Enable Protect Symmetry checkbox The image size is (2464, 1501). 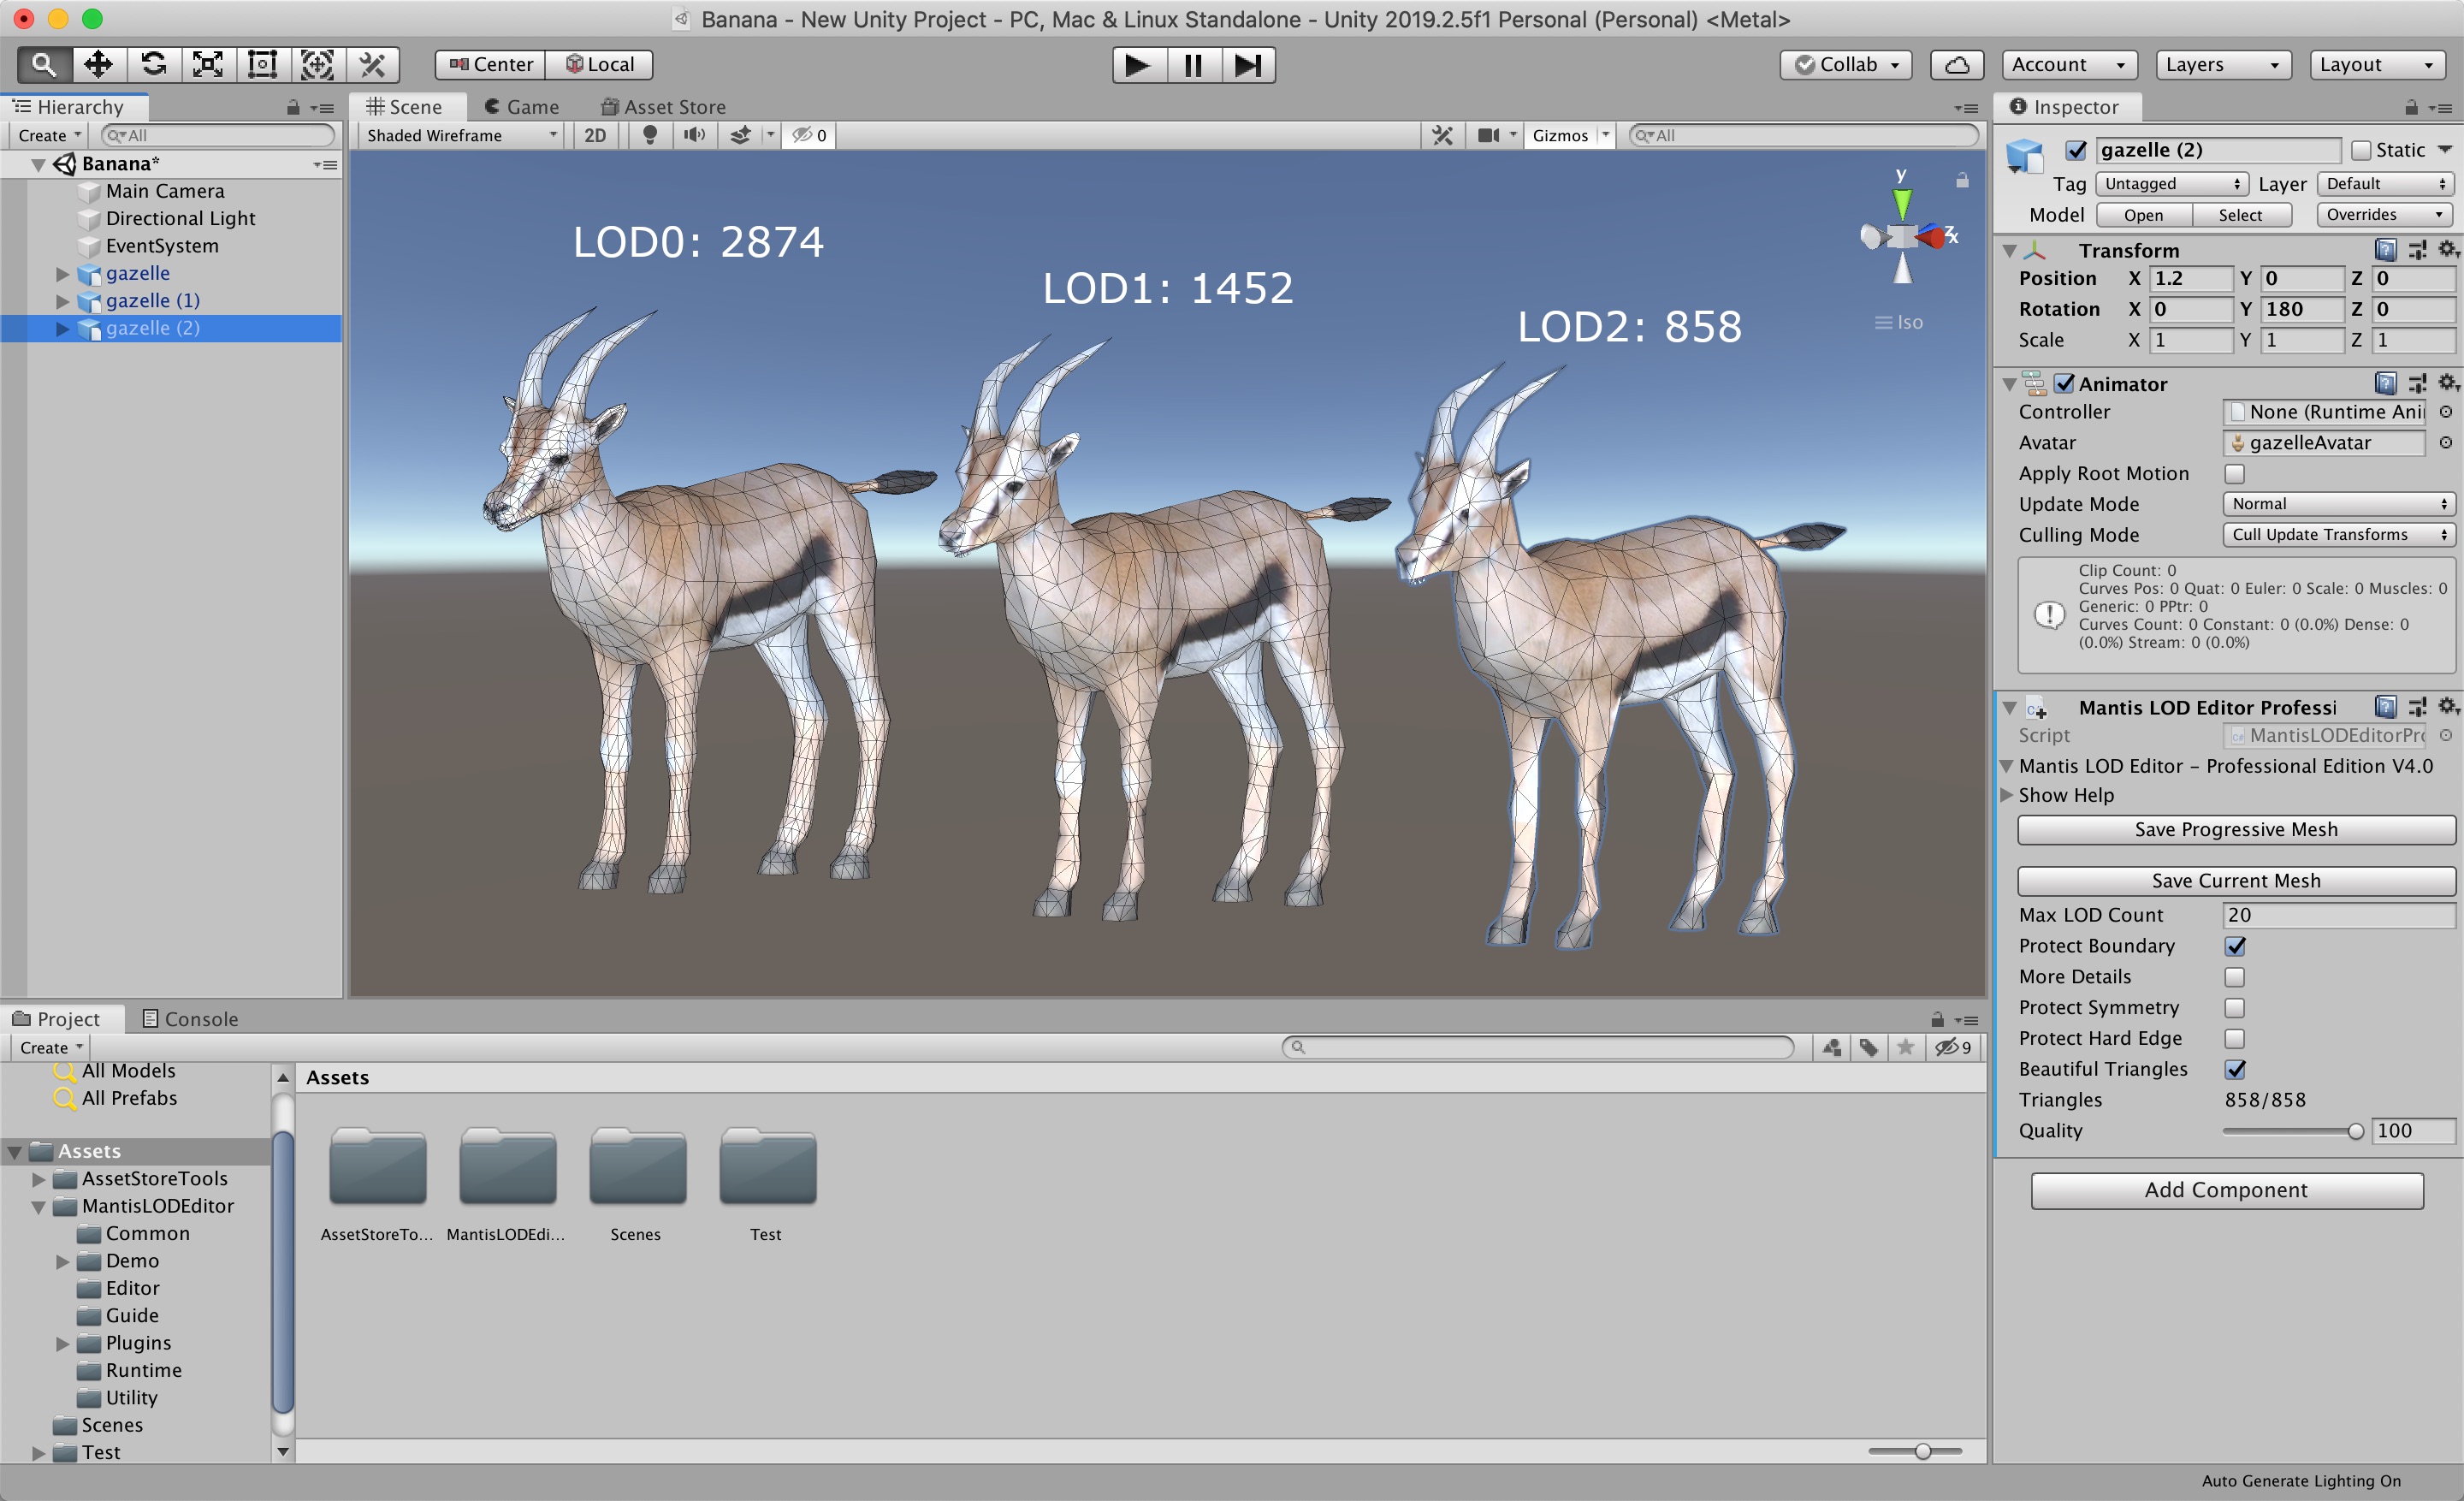tap(2235, 1008)
